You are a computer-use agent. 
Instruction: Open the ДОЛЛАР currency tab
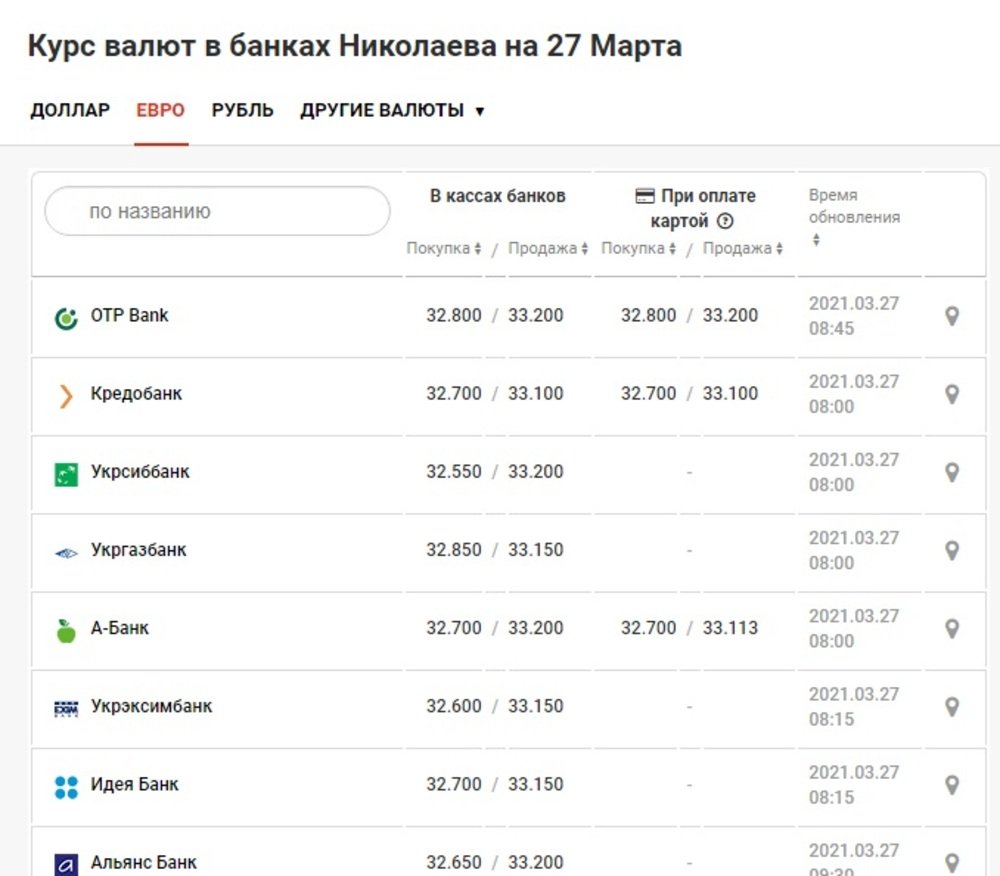70,110
